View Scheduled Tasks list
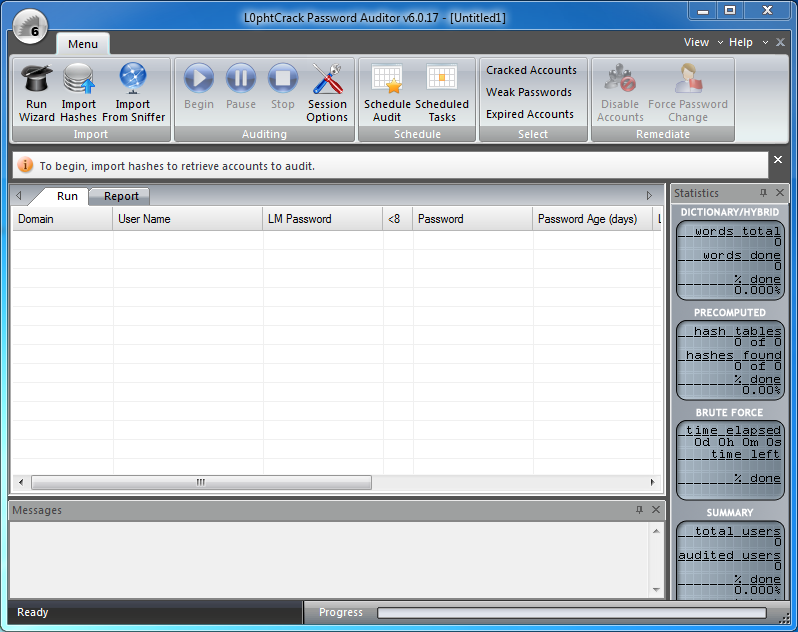798x632 pixels. (x=442, y=93)
